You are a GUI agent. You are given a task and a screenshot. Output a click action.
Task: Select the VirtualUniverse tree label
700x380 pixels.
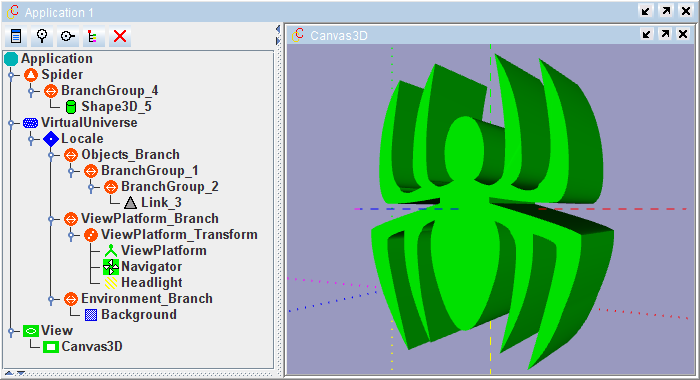click(x=89, y=122)
